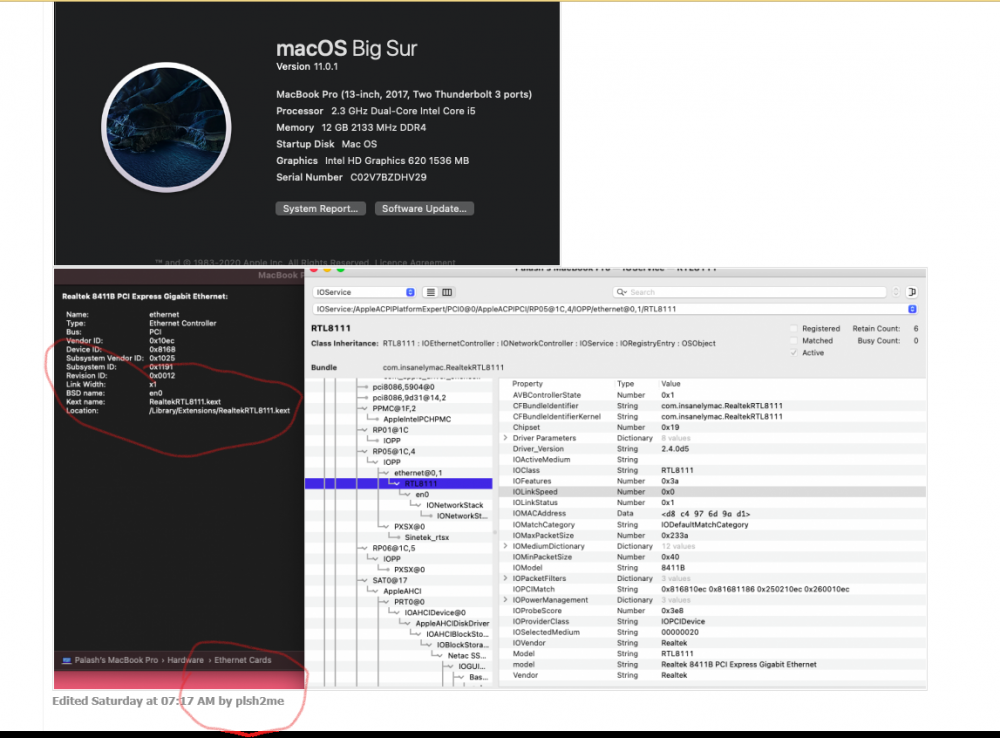Click the System Report... button

coord(320,209)
